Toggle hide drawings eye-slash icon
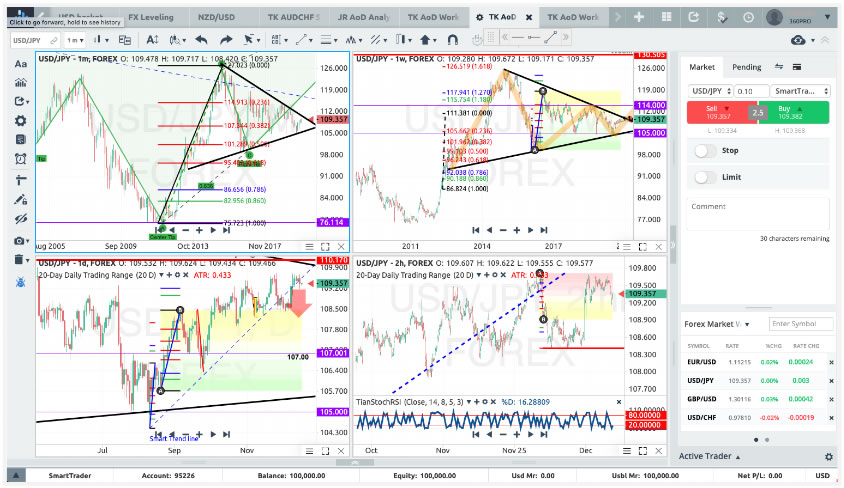Viewport: 844px width, 488px height. (x=21, y=219)
